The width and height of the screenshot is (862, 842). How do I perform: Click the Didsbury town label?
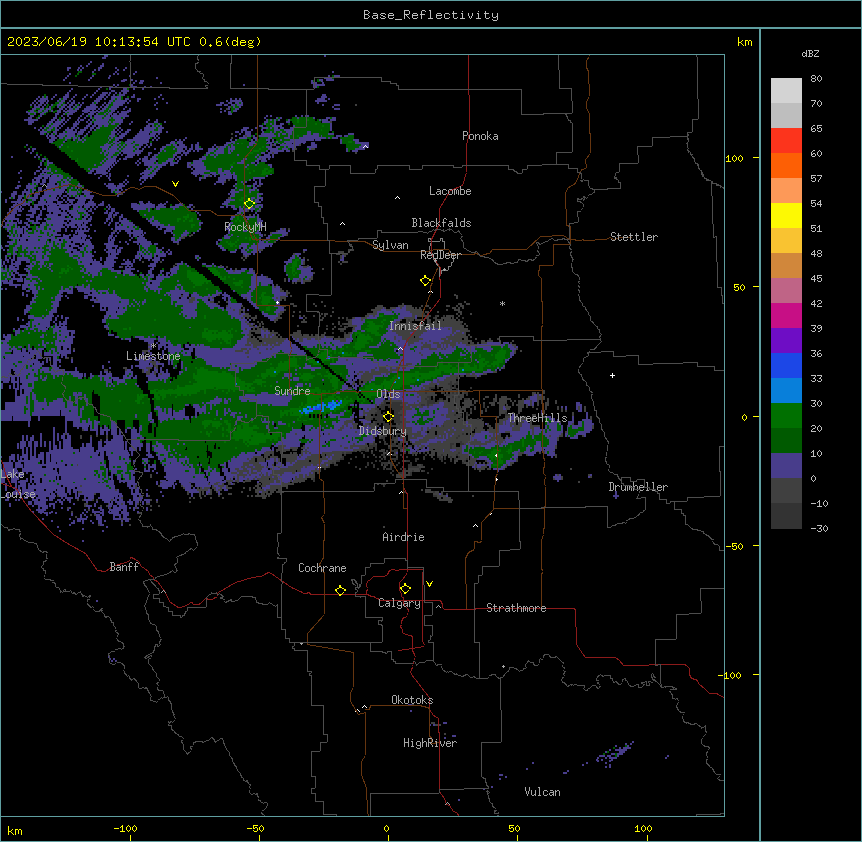(x=383, y=431)
